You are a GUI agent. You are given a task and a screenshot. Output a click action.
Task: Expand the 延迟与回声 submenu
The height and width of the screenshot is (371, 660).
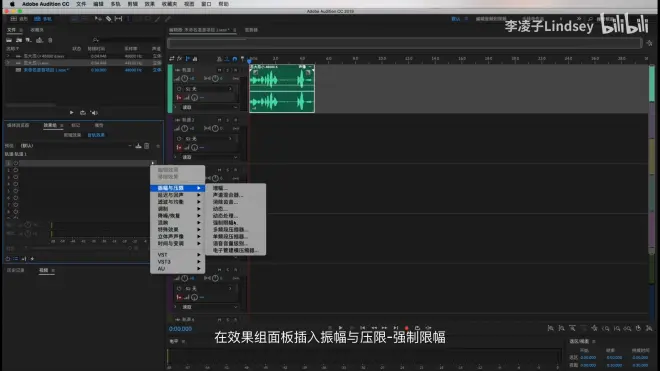178,195
